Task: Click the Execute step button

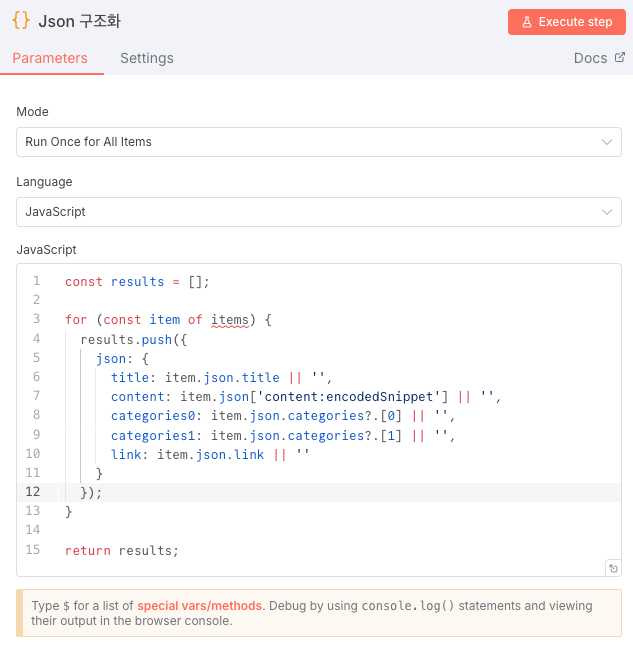Action: point(567,22)
